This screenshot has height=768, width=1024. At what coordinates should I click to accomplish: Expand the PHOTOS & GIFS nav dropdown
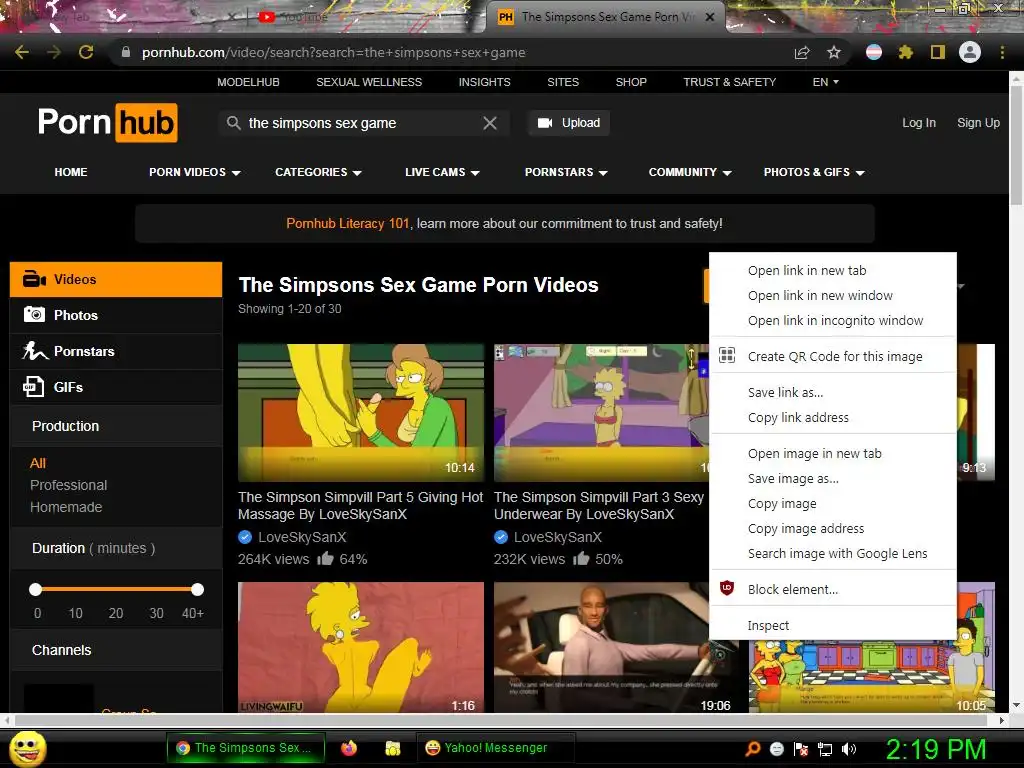point(814,172)
